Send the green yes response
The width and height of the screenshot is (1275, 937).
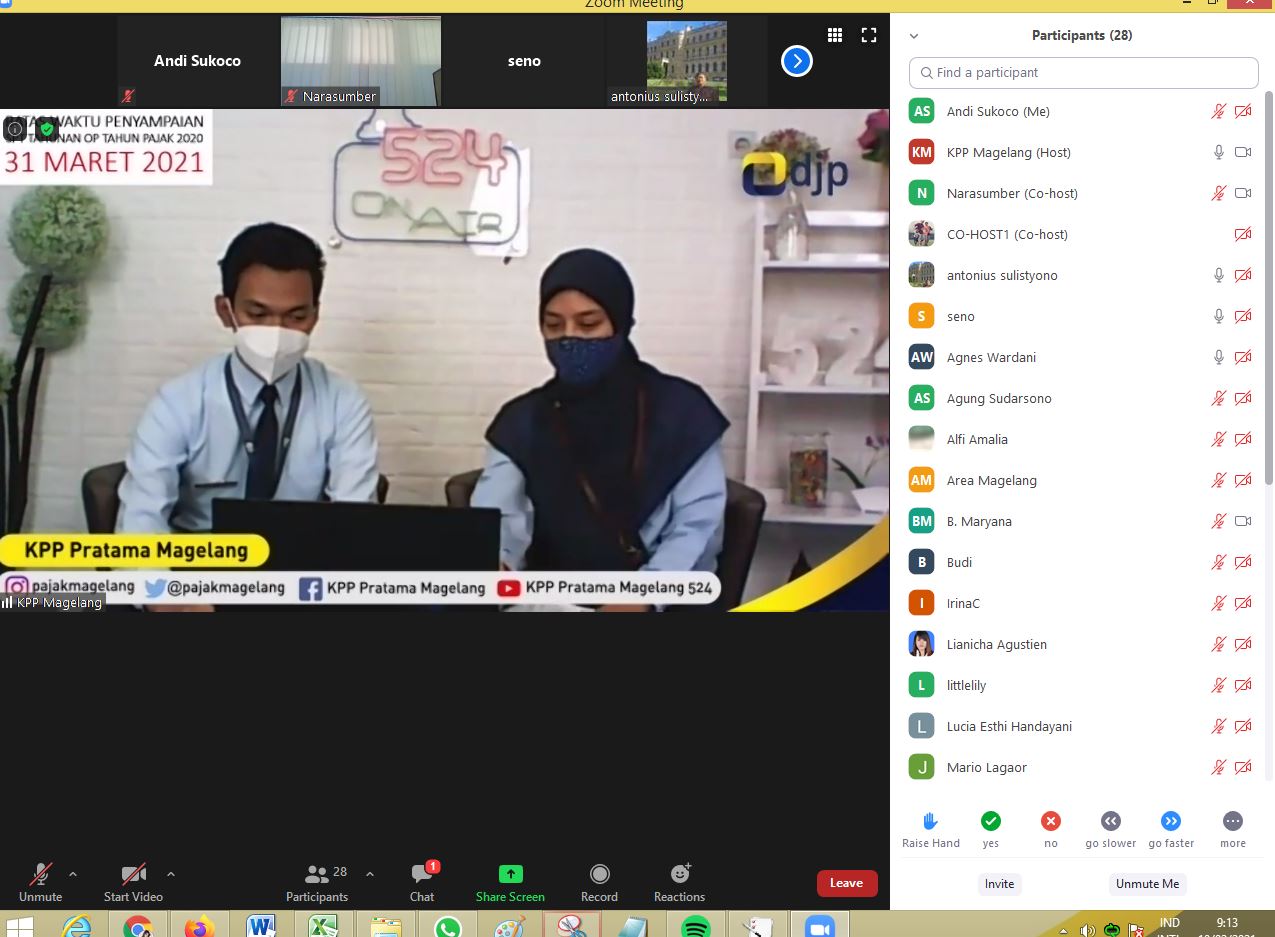990,821
